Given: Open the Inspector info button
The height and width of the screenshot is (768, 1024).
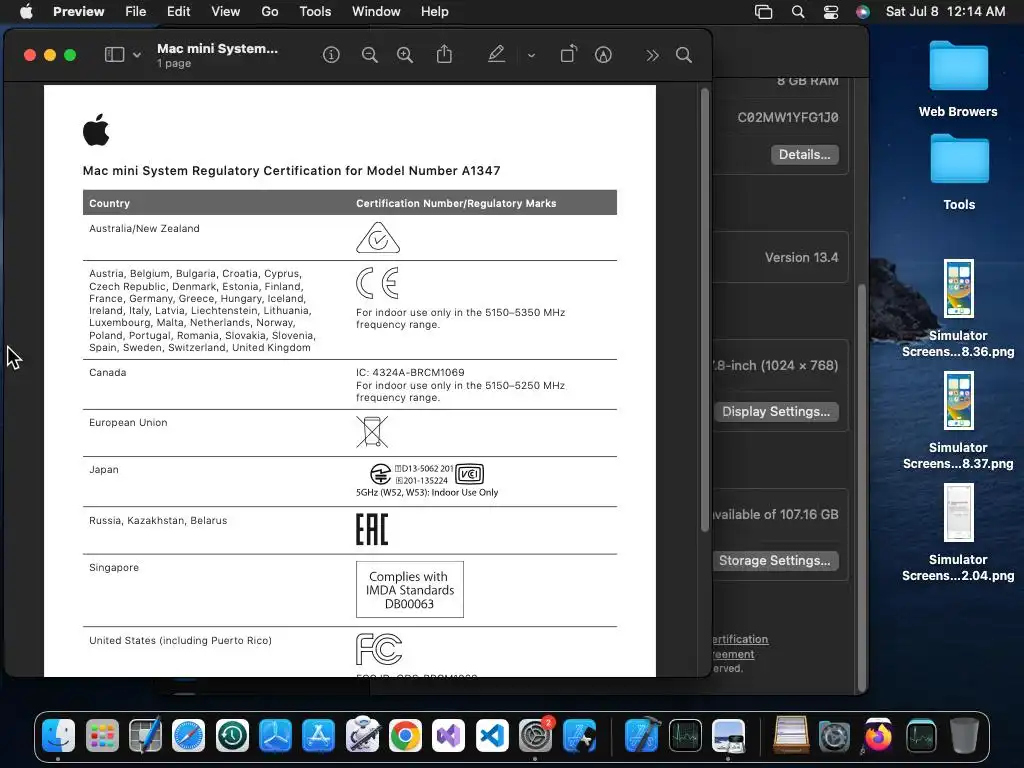Looking at the screenshot, I should tap(331, 55).
